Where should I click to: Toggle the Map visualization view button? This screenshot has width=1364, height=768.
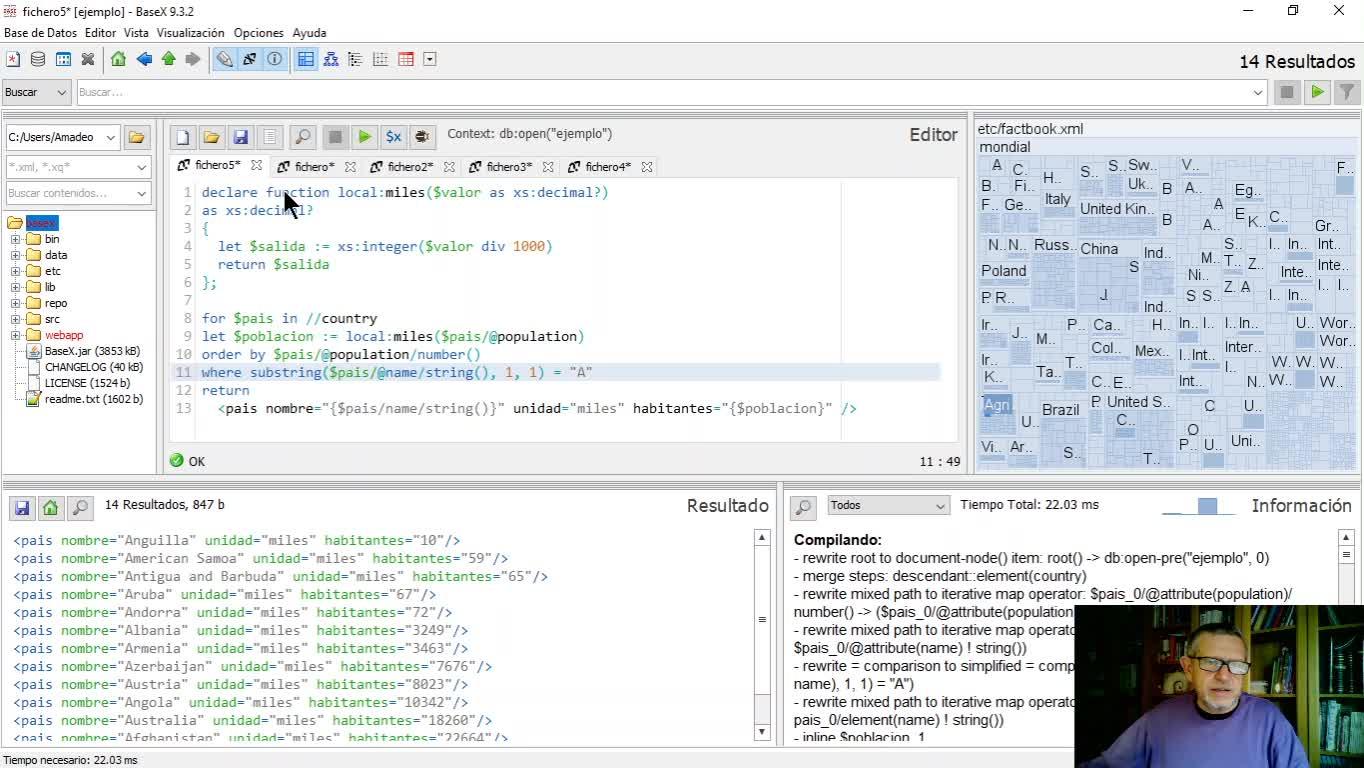(306, 59)
